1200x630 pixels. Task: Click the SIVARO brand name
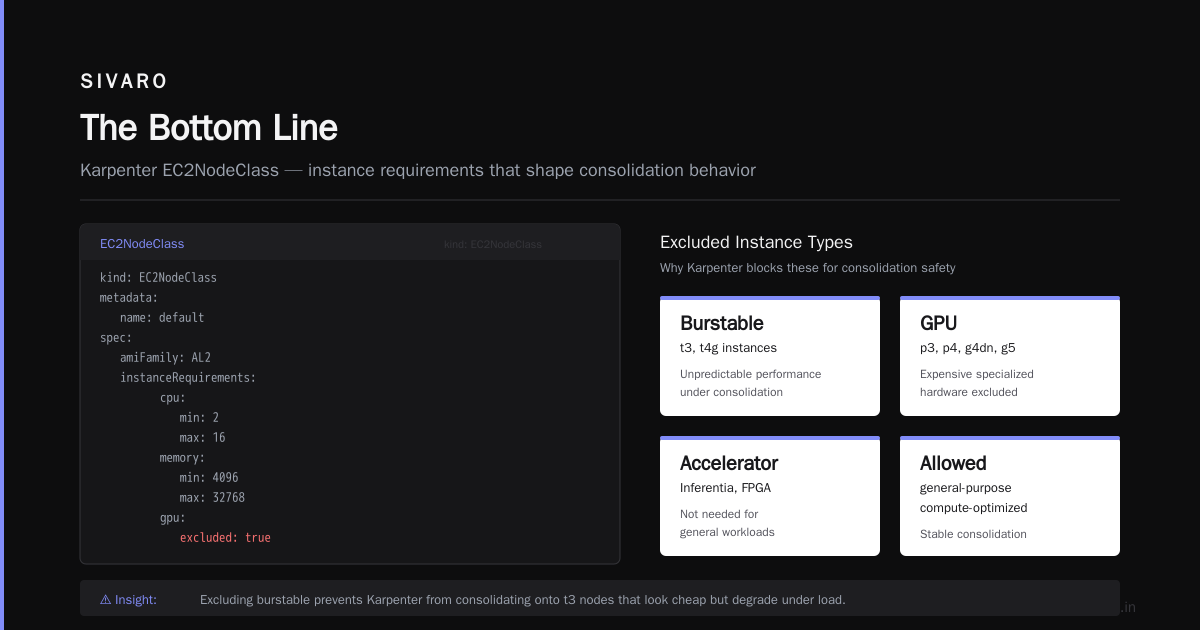coord(124,82)
